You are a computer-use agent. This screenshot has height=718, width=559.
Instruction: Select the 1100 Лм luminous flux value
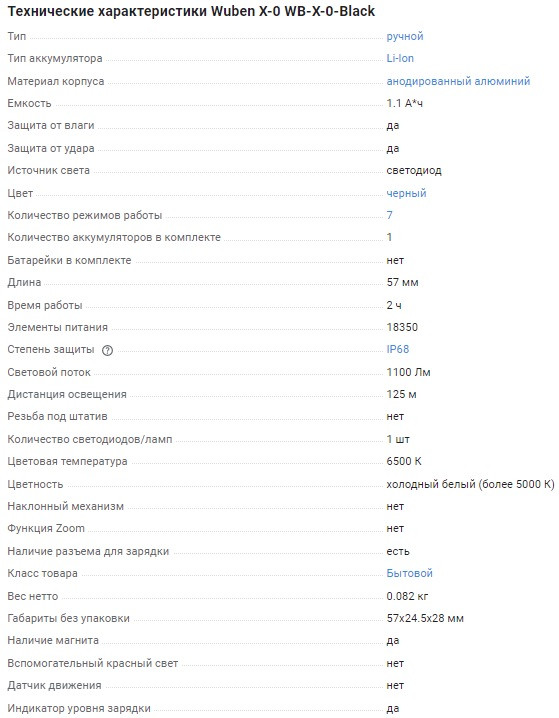click(408, 372)
